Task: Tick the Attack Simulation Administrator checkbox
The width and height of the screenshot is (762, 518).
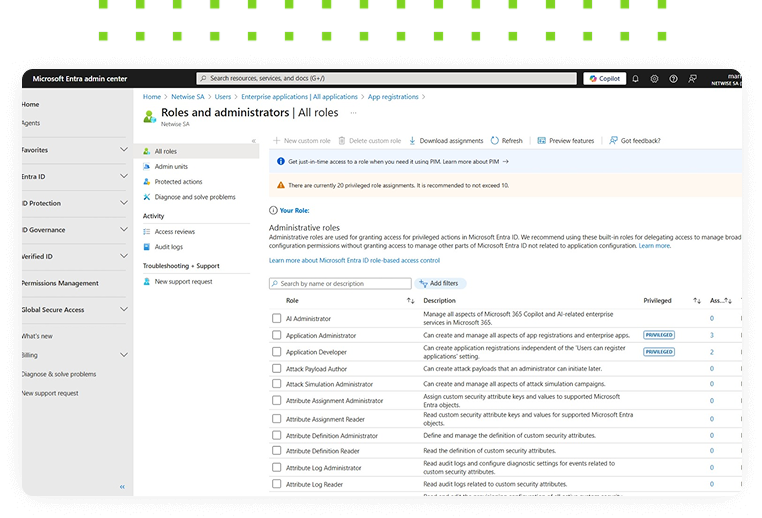Action: 277,383
